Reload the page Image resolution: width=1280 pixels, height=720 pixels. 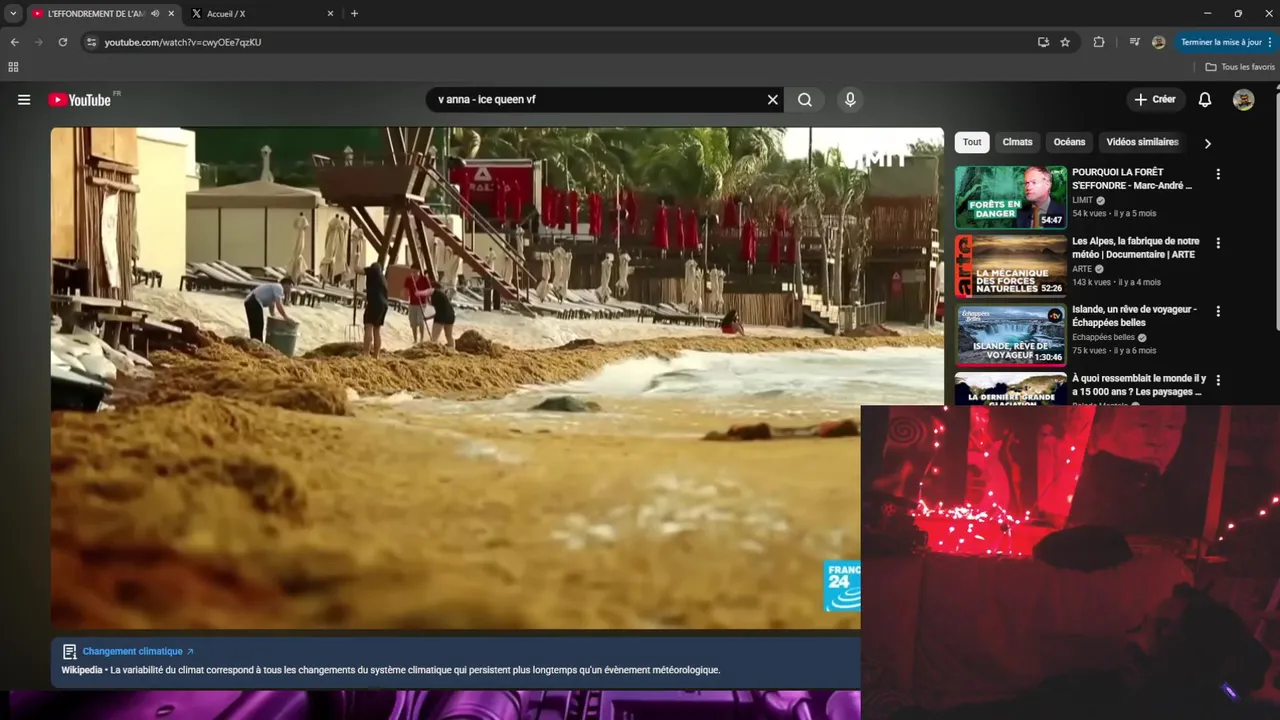[63, 42]
